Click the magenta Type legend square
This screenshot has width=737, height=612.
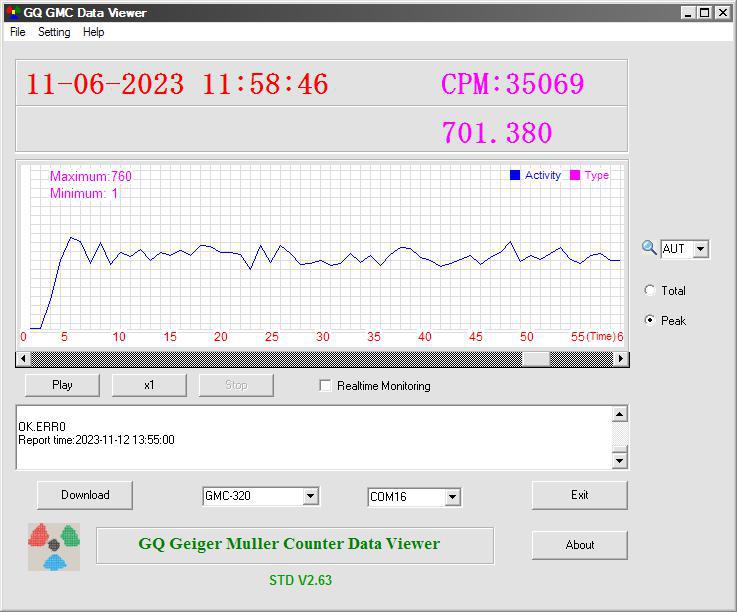click(x=574, y=175)
